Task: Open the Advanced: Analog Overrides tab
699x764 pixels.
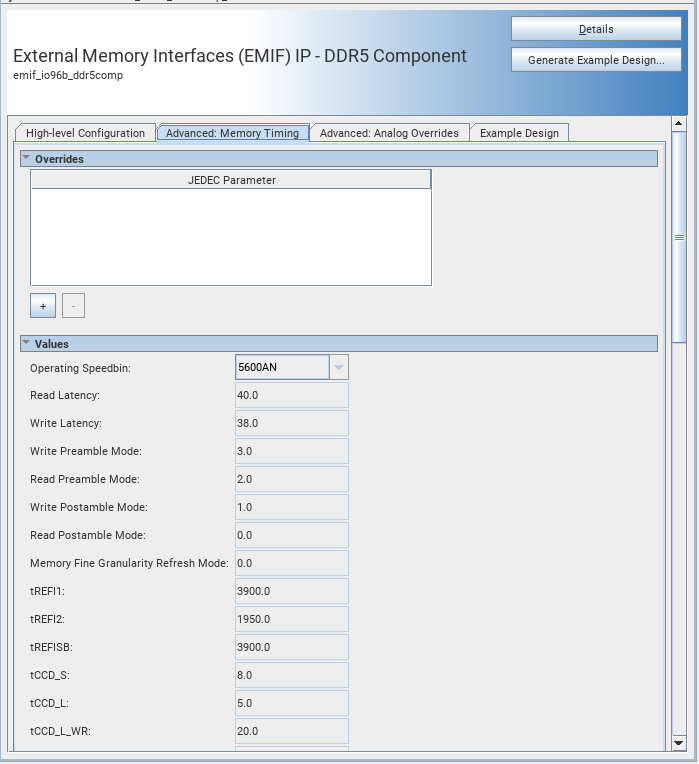Action: click(389, 133)
